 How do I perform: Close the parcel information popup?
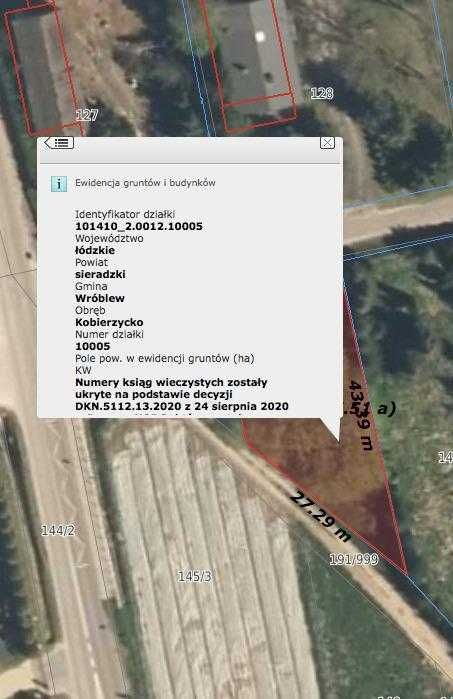click(327, 143)
